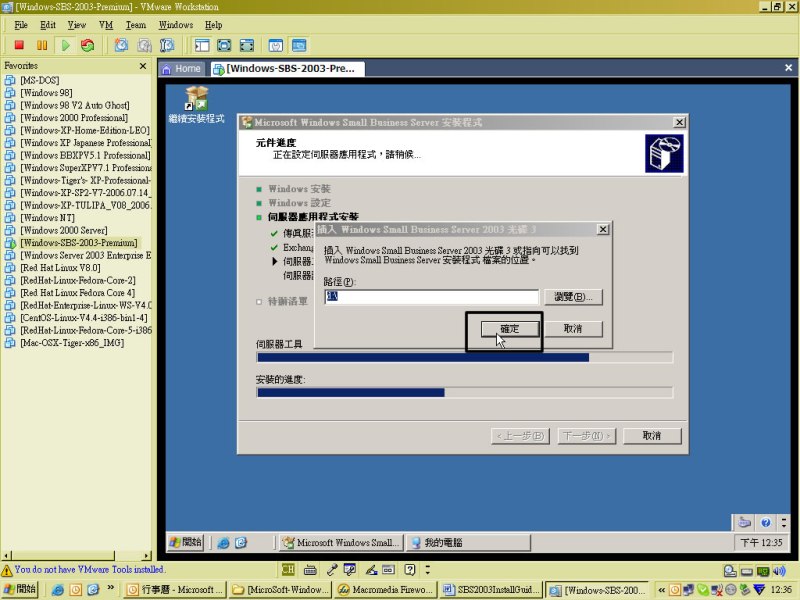Select [Windows 2000 Server] in Favorites
The width and height of the screenshot is (800, 600).
coord(64,231)
